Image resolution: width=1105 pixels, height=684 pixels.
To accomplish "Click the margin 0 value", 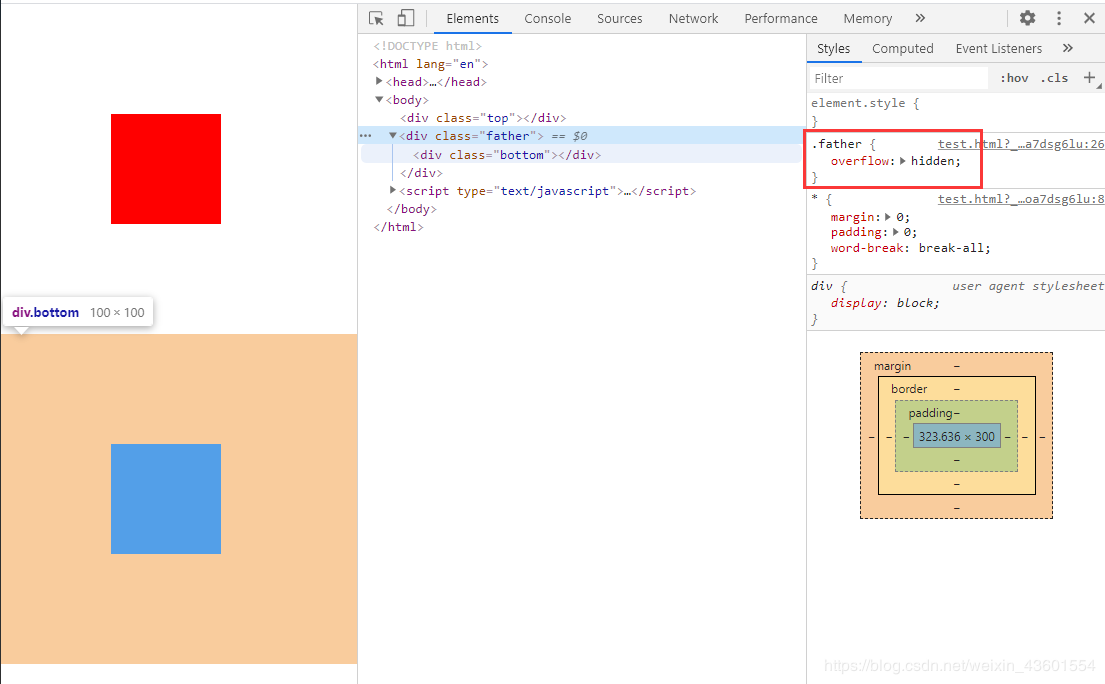I will [x=900, y=217].
